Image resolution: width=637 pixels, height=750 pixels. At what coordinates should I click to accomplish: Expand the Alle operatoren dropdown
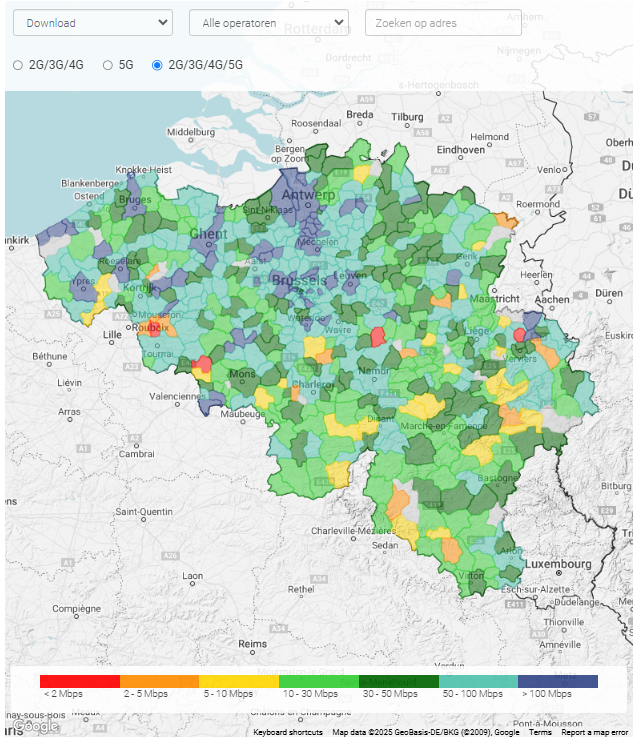click(x=268, y=23)
